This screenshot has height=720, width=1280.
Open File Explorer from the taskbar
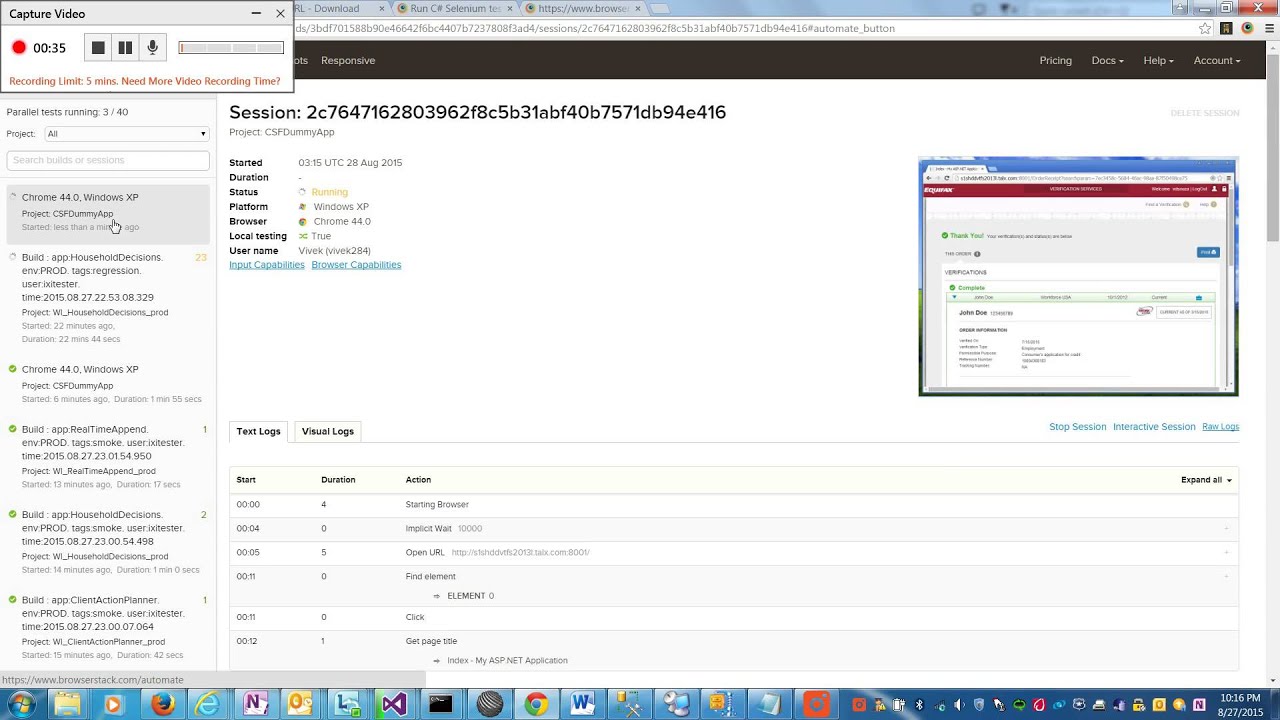[x=67, y=704]
